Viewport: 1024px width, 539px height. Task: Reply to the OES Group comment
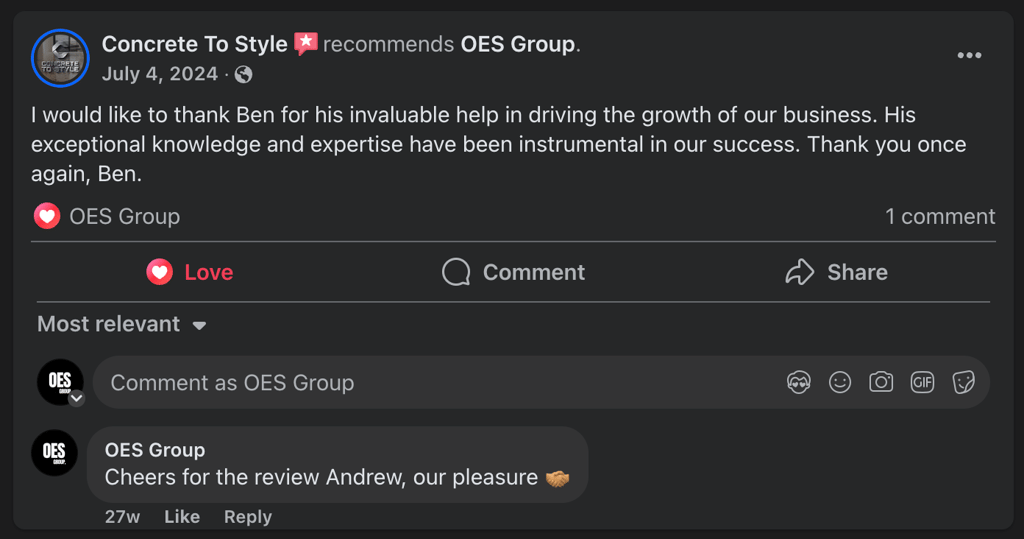tap(247, 517)
